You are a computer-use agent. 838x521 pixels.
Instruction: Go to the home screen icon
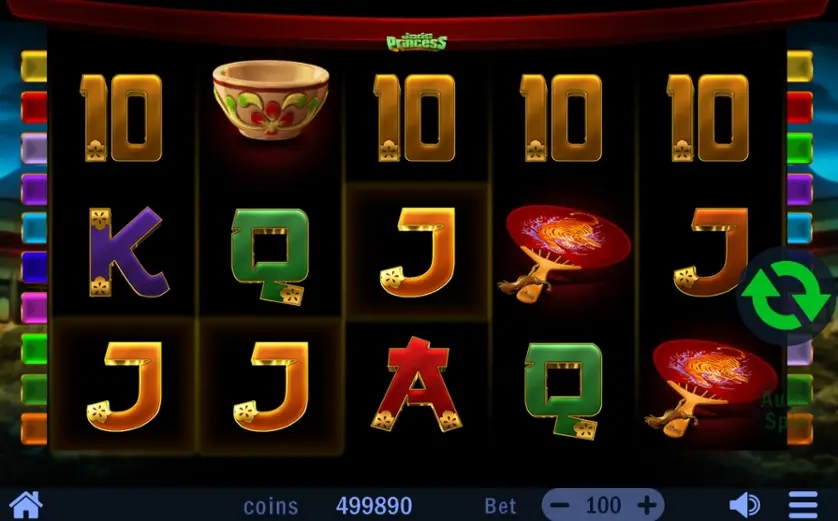(26, 504)
